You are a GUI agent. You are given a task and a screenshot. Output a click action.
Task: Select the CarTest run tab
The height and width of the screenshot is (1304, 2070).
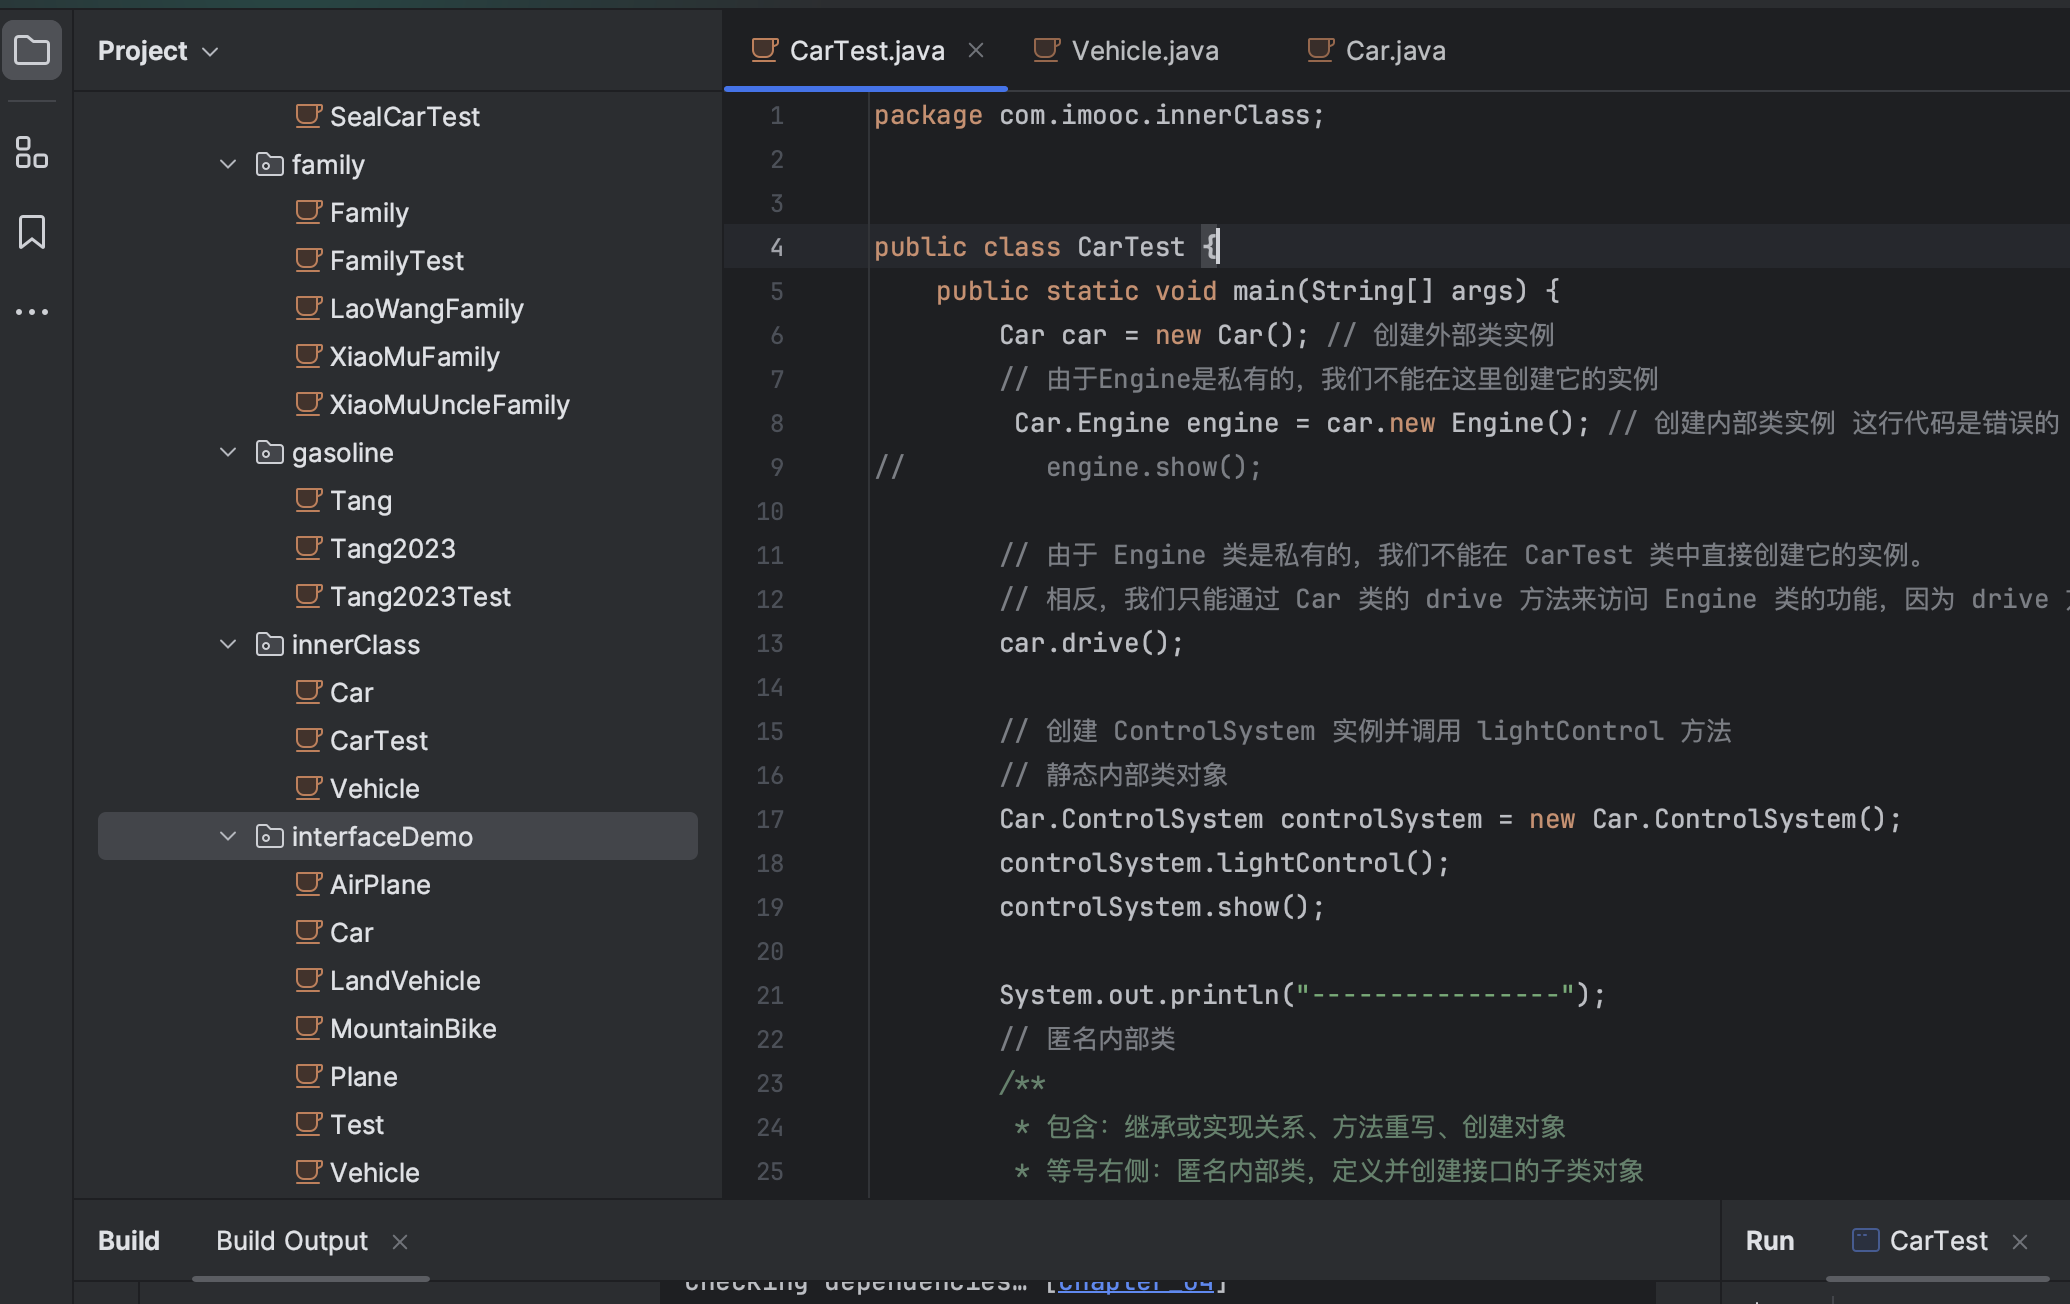click(x=1938, y=1241)
